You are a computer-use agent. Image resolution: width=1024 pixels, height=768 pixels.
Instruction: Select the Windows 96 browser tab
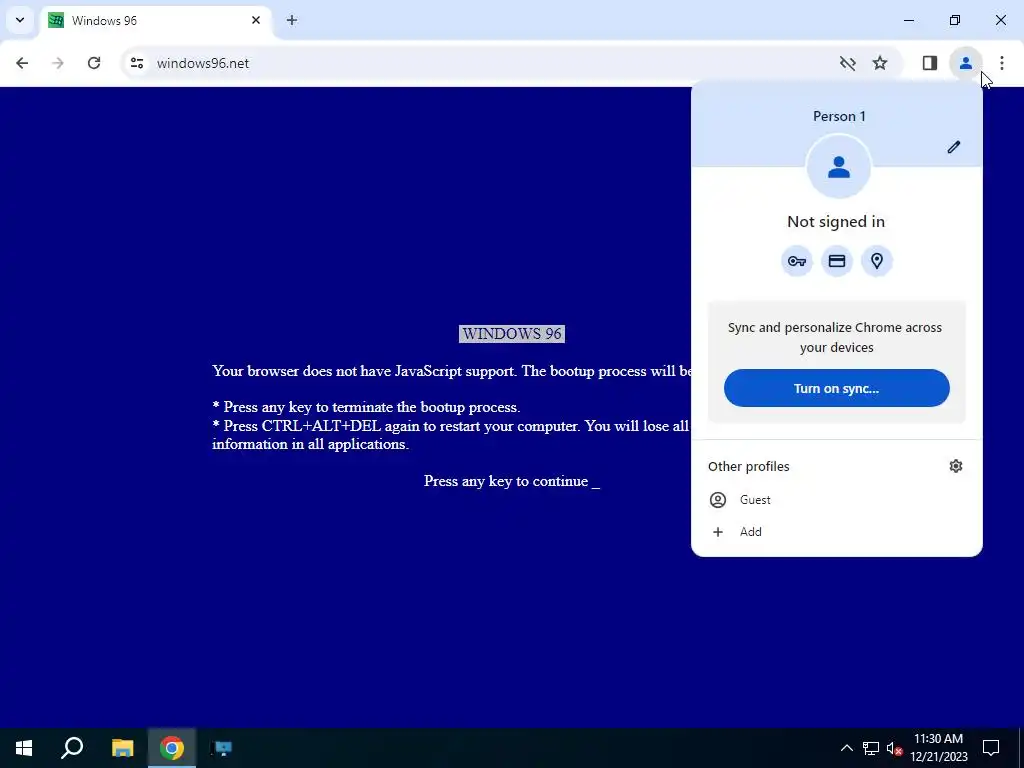coord(157,20)
